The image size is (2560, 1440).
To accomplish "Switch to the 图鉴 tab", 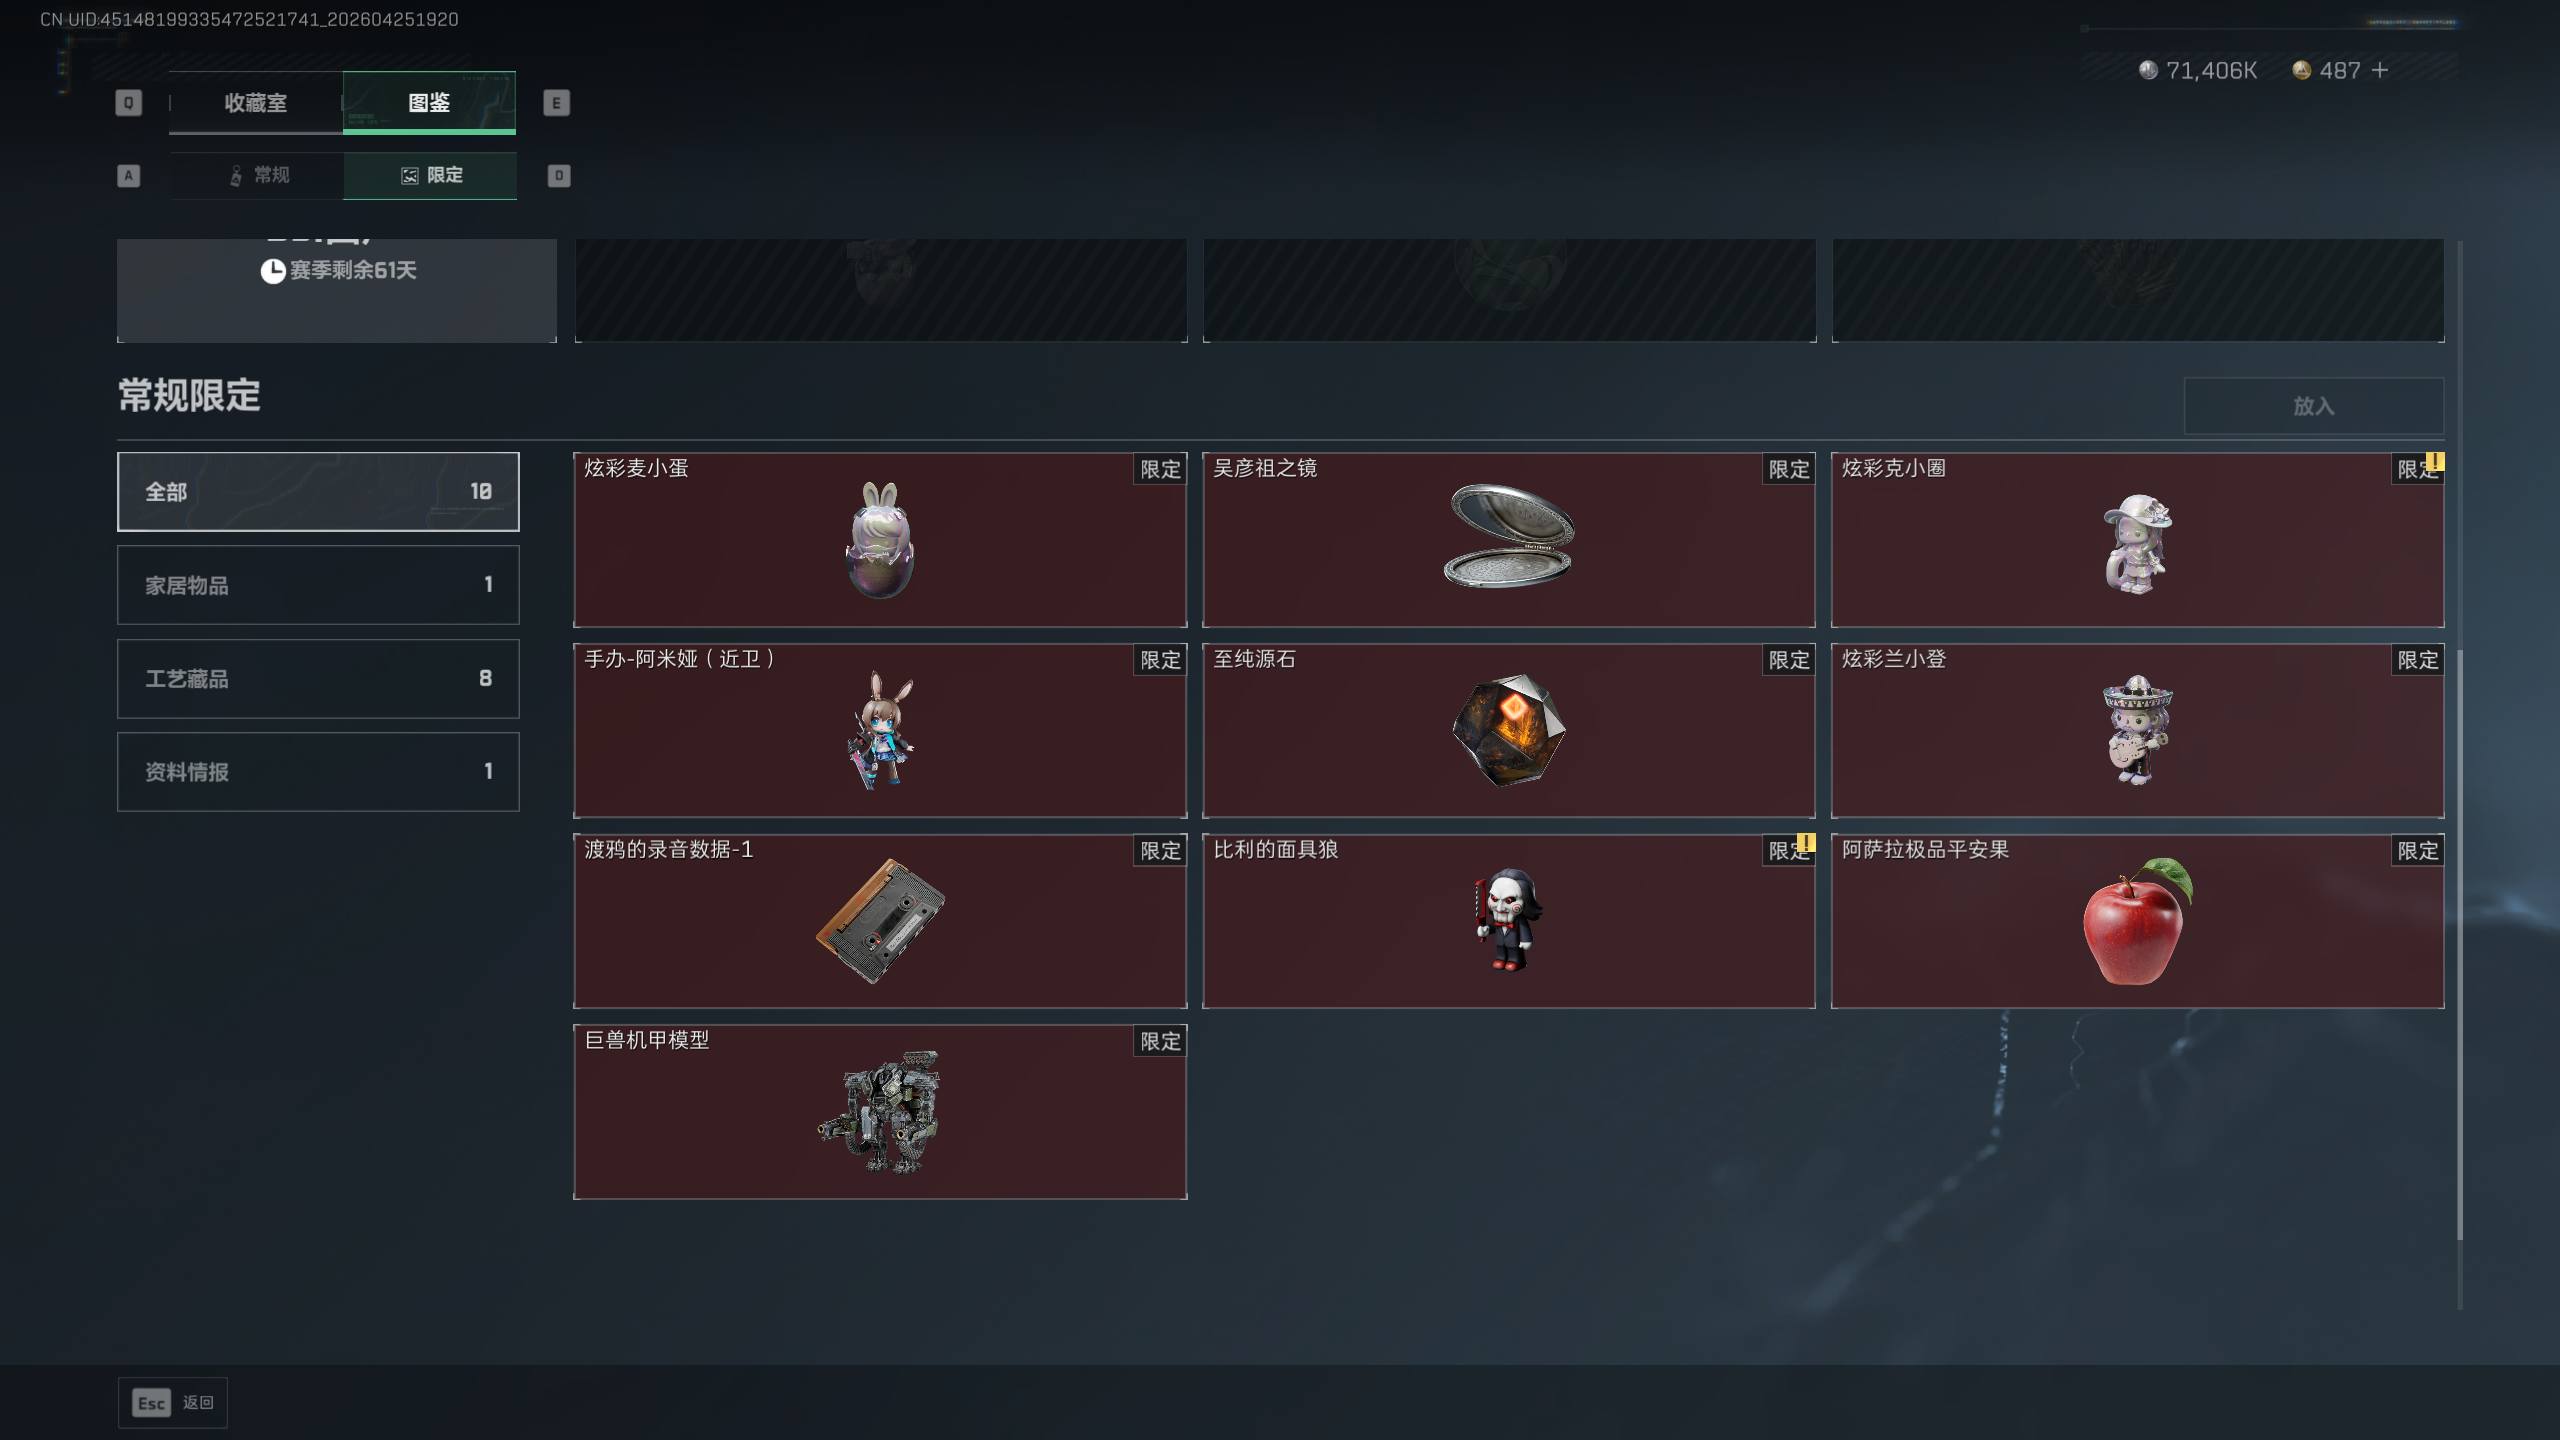I will click(x=429, y=103).
